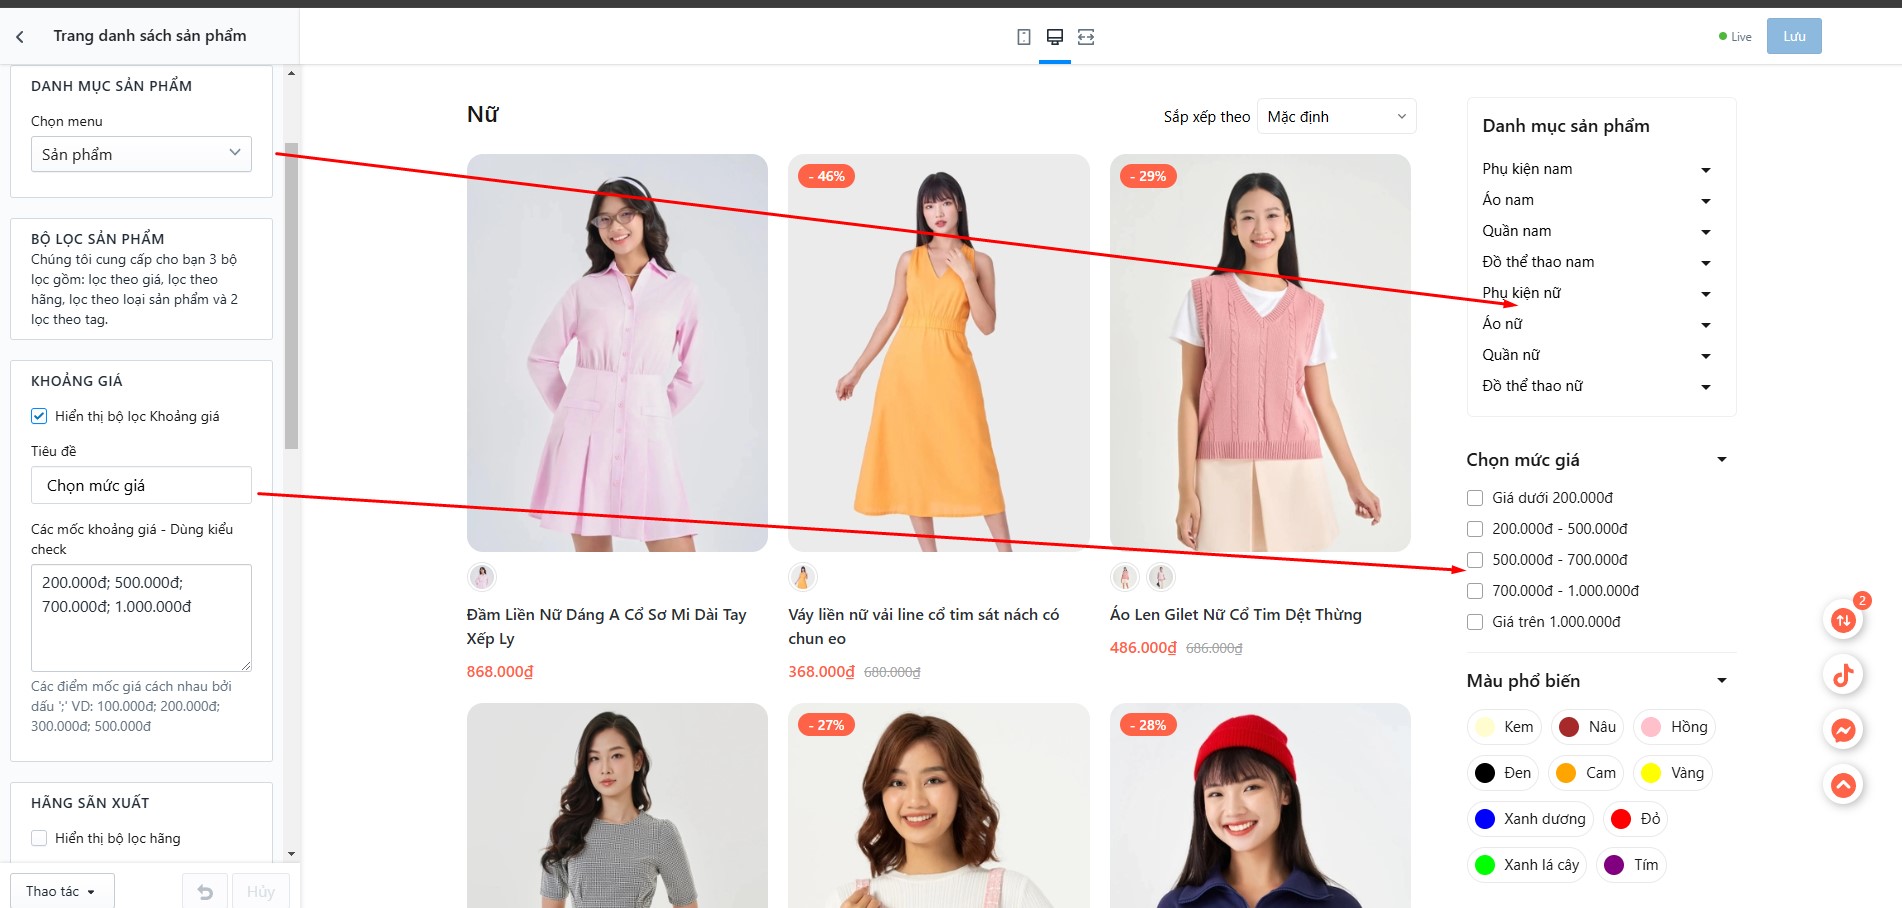This screenshot has width=1902, height=908.
Task: Expand 'Áo nữ' category arrow
Action: coord(1706,325)
